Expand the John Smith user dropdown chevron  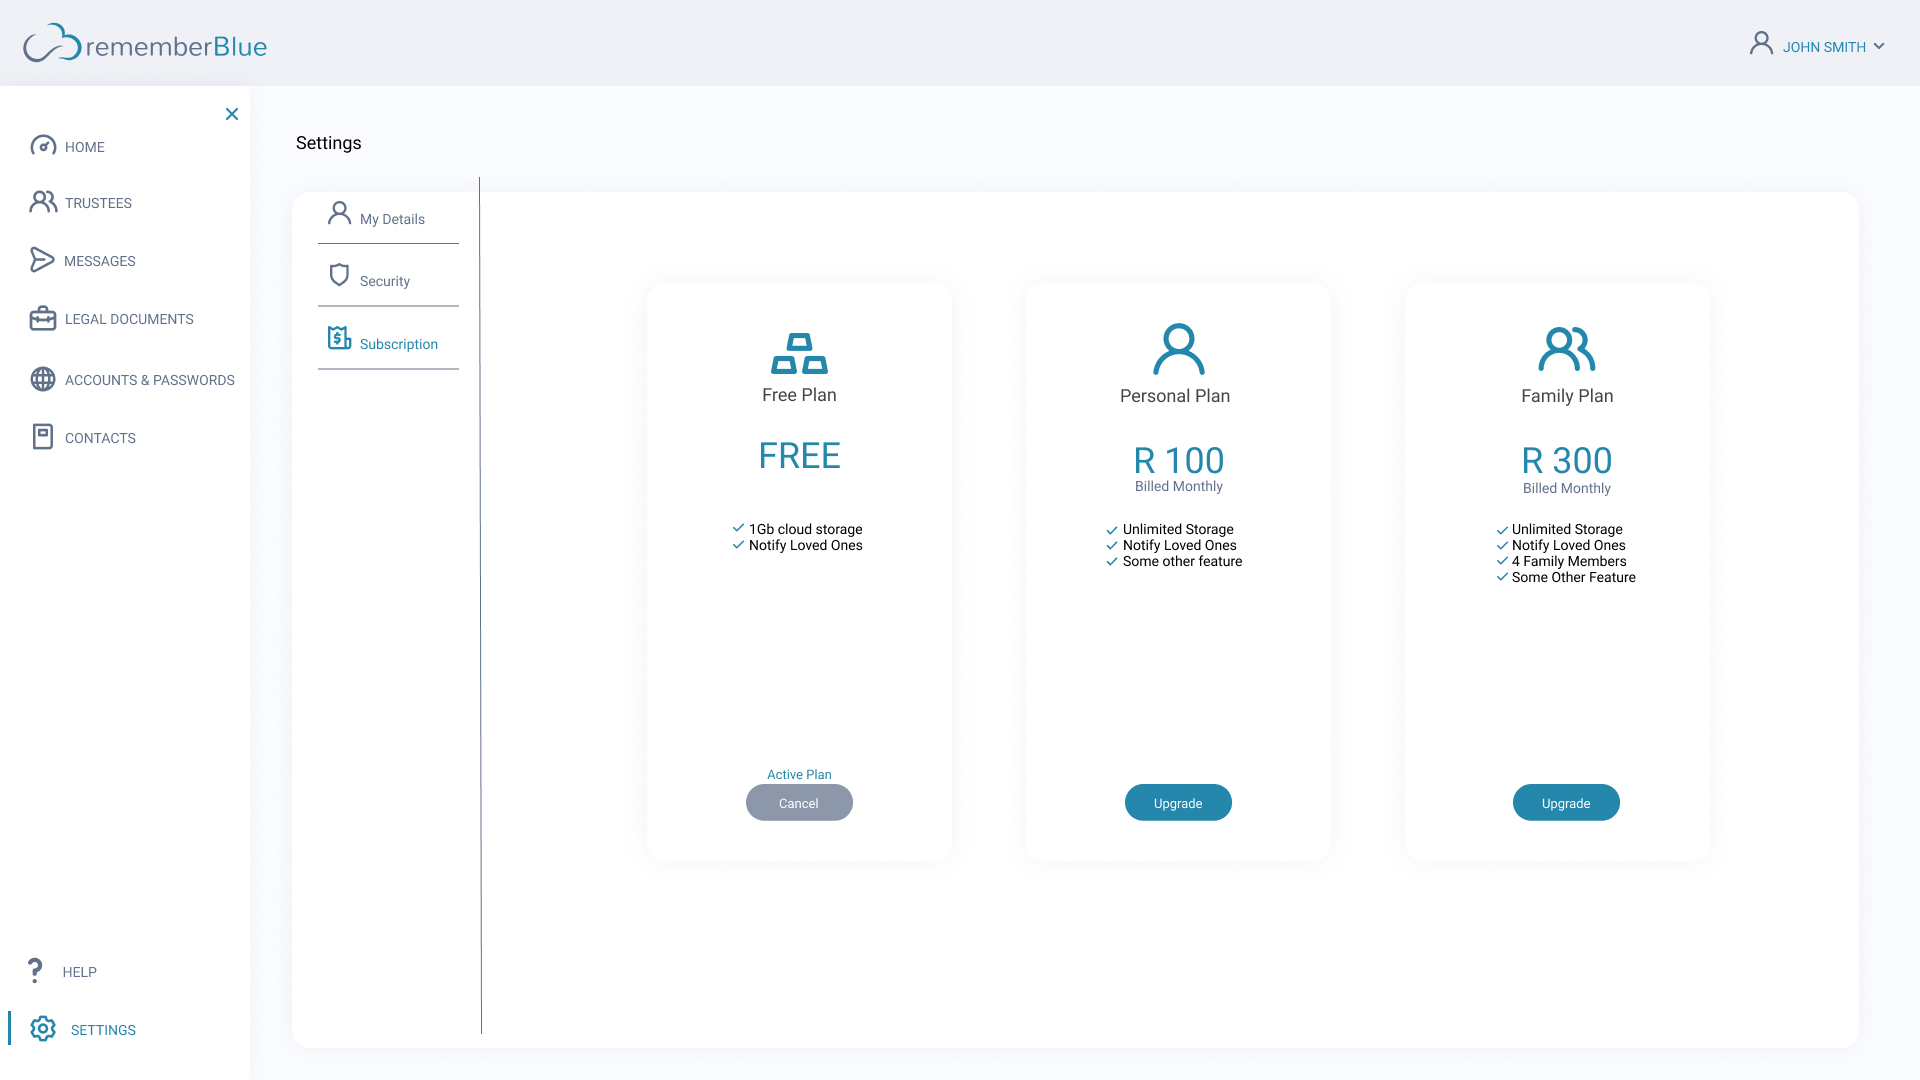[1879, 47]
